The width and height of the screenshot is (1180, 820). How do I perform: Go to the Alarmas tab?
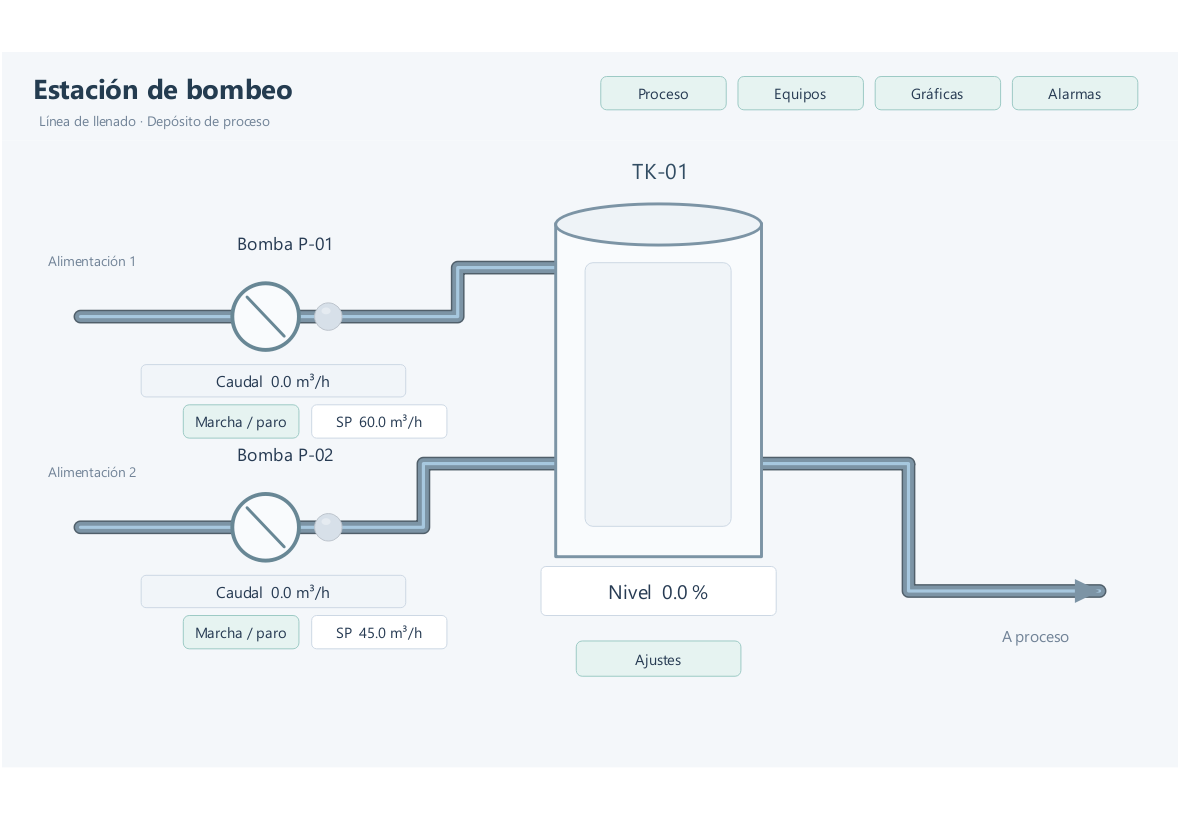click(x=1075, y=93)
